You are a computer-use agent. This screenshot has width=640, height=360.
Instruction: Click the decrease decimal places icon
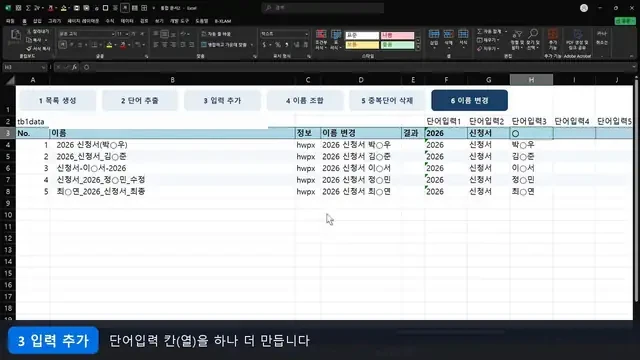click(x=305, y=45)
